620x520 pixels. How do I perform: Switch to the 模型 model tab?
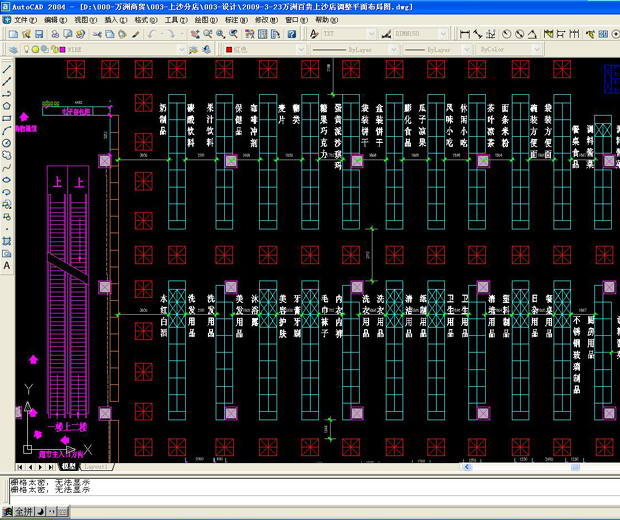(68, 466)
